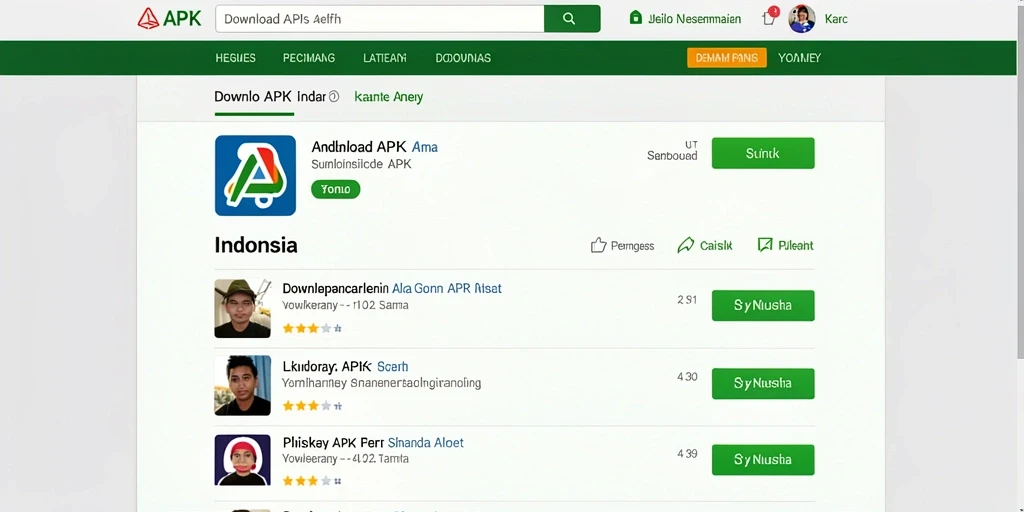
Task: Open the PECIMANG menu item
Action: (x=309, y=58)
